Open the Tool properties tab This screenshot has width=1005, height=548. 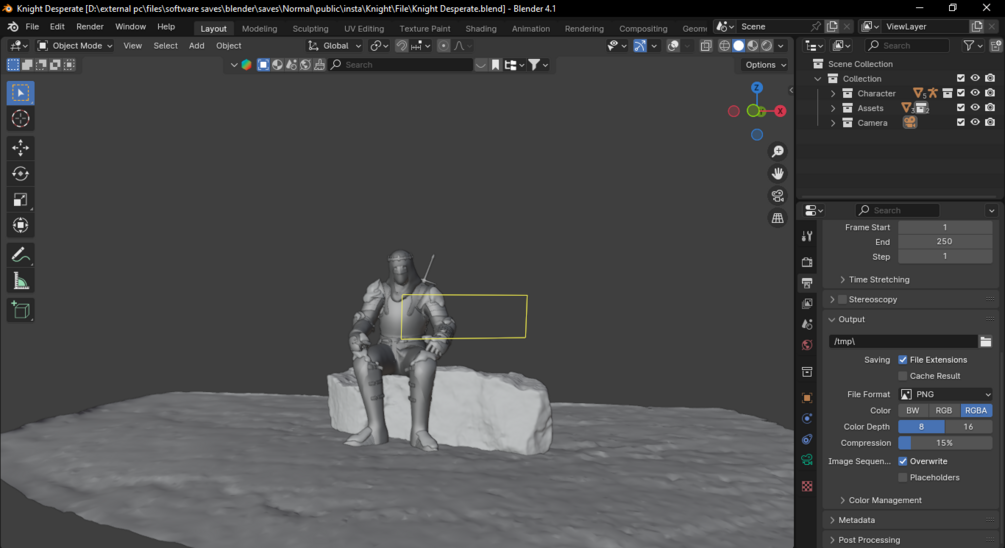807,236
